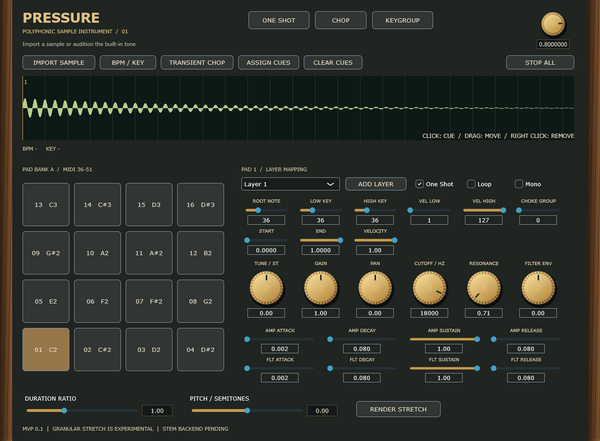Click RENDER STRETCH button
Image resolution: width=600 pixels, height=441 pixels.
tap(398, 409)
